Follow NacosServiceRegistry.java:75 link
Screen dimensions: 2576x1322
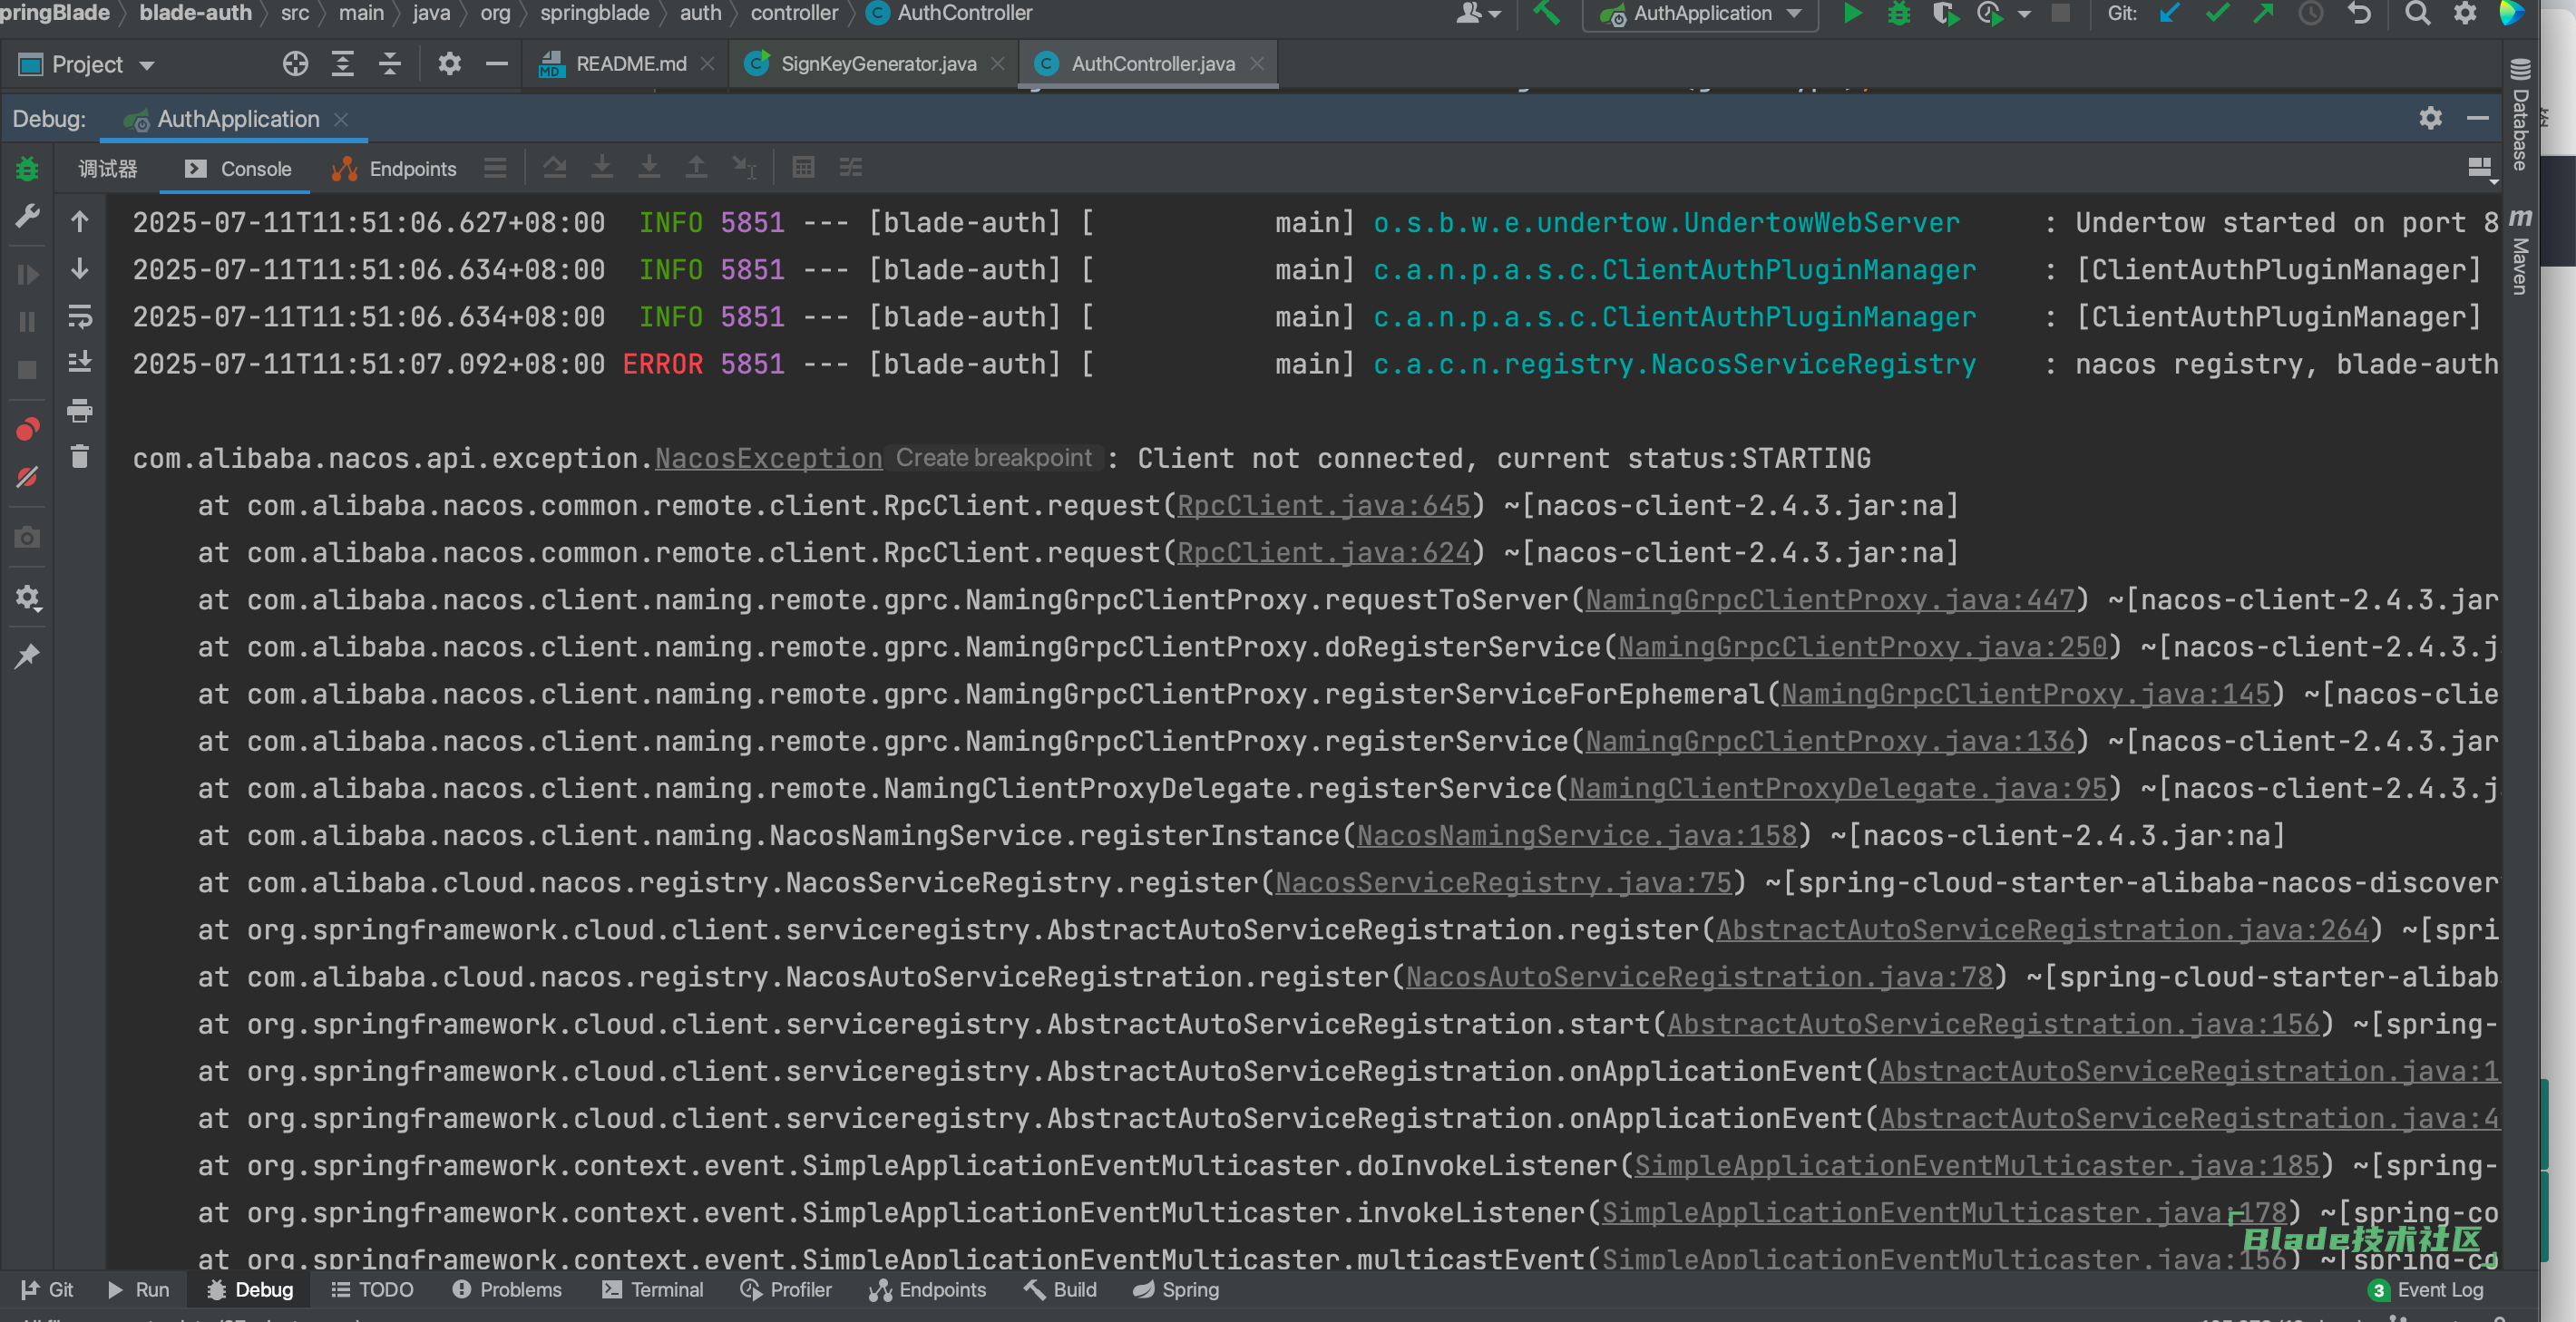(x=1503, y=883)
